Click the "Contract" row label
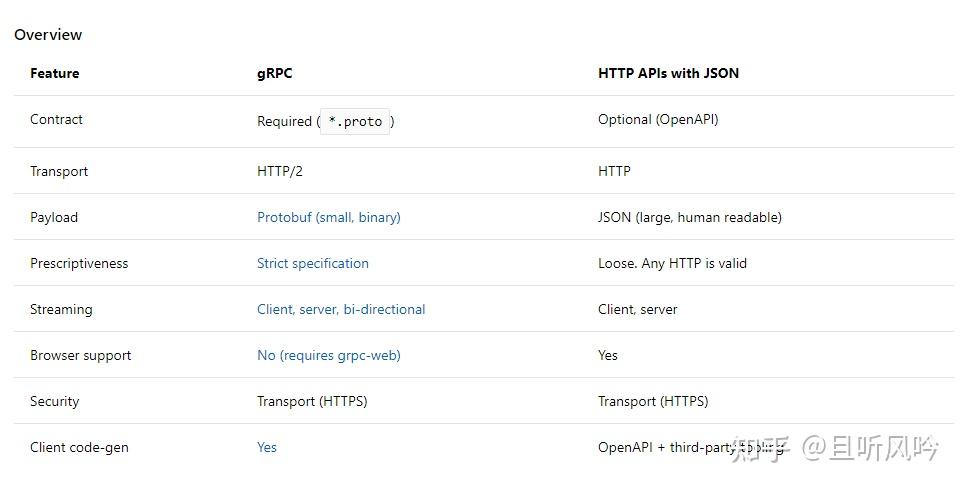964x487 pixels. [57, 120]
